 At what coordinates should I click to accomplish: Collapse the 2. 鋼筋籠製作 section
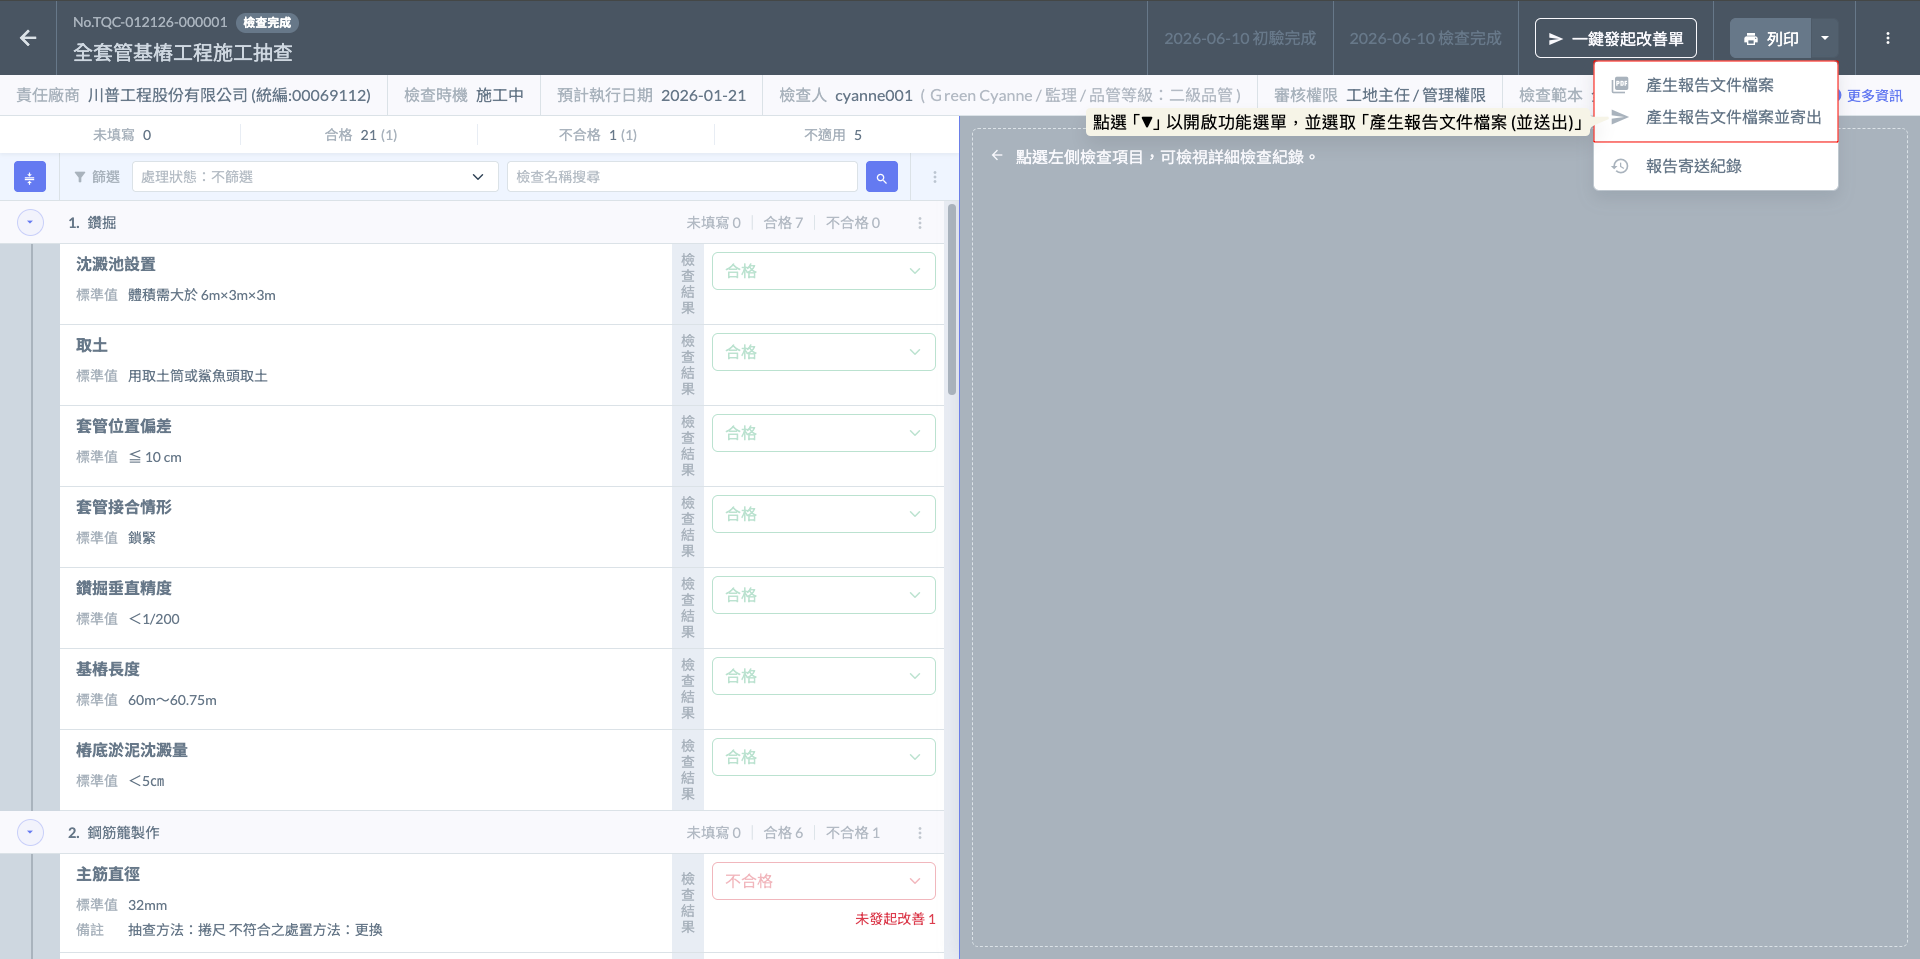[x=30, y=832]
